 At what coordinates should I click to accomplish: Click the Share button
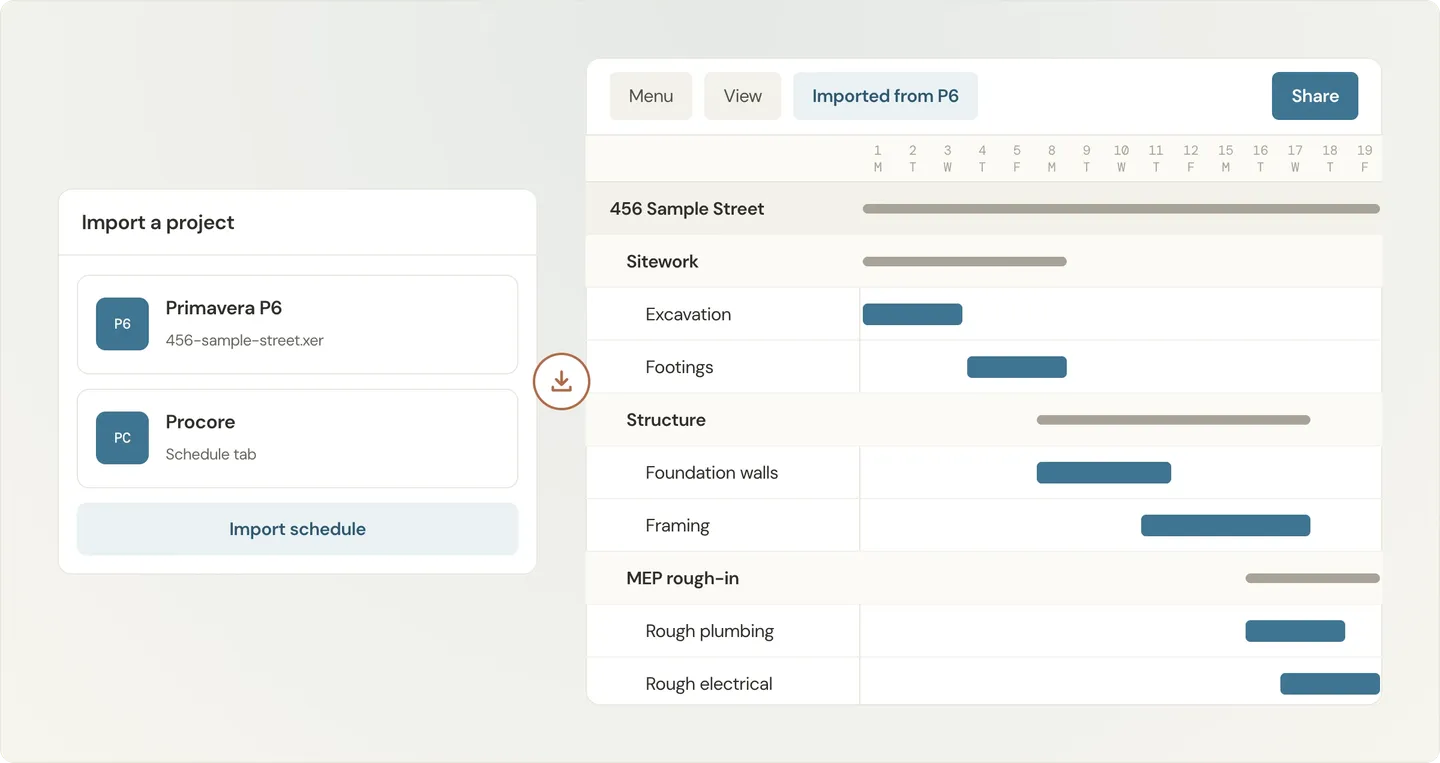click(1315, 96)
